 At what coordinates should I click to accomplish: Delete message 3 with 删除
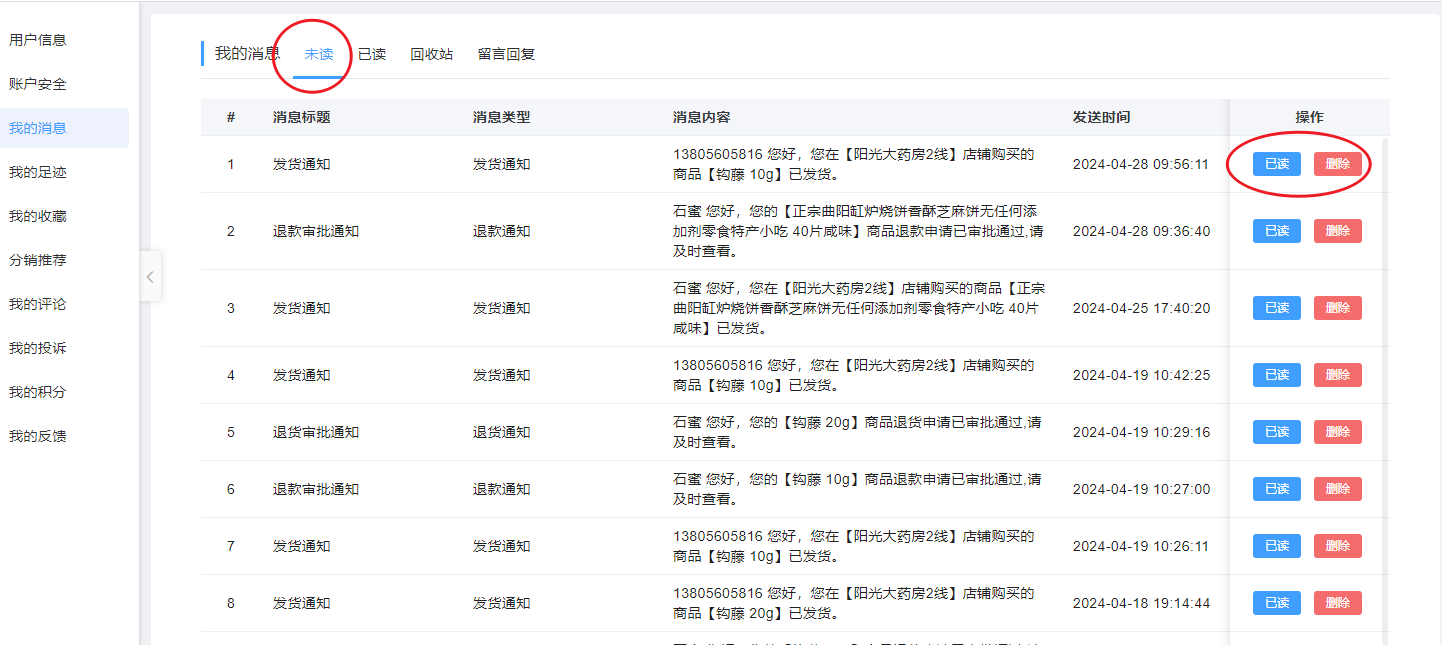[x=1338, y=308]
